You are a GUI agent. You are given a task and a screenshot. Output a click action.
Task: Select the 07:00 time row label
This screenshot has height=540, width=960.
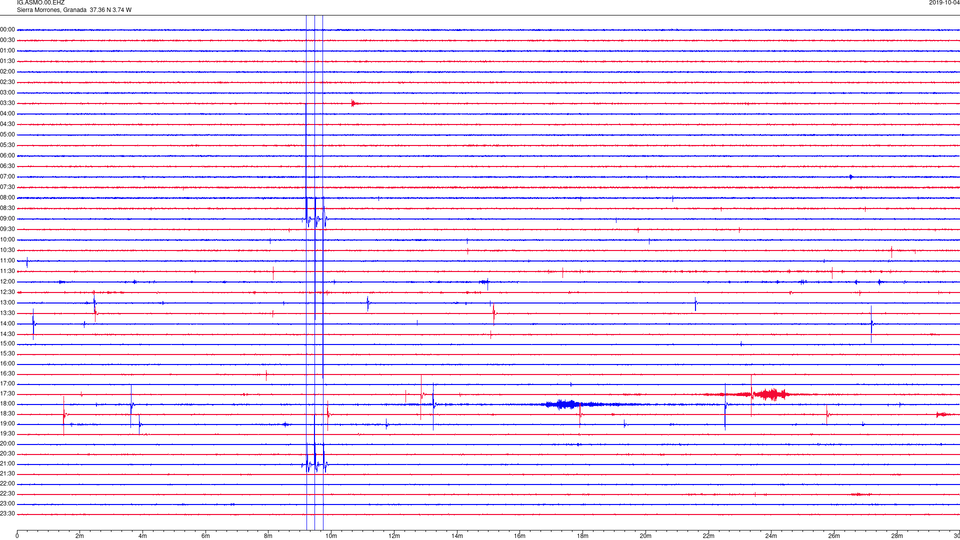click(7, 176)
